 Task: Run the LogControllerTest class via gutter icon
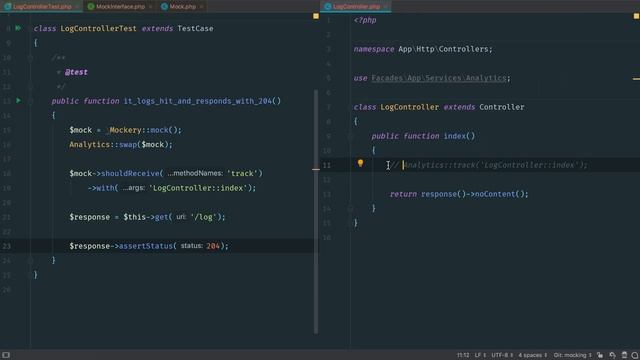pyautogui.click(x=18, y=28)
